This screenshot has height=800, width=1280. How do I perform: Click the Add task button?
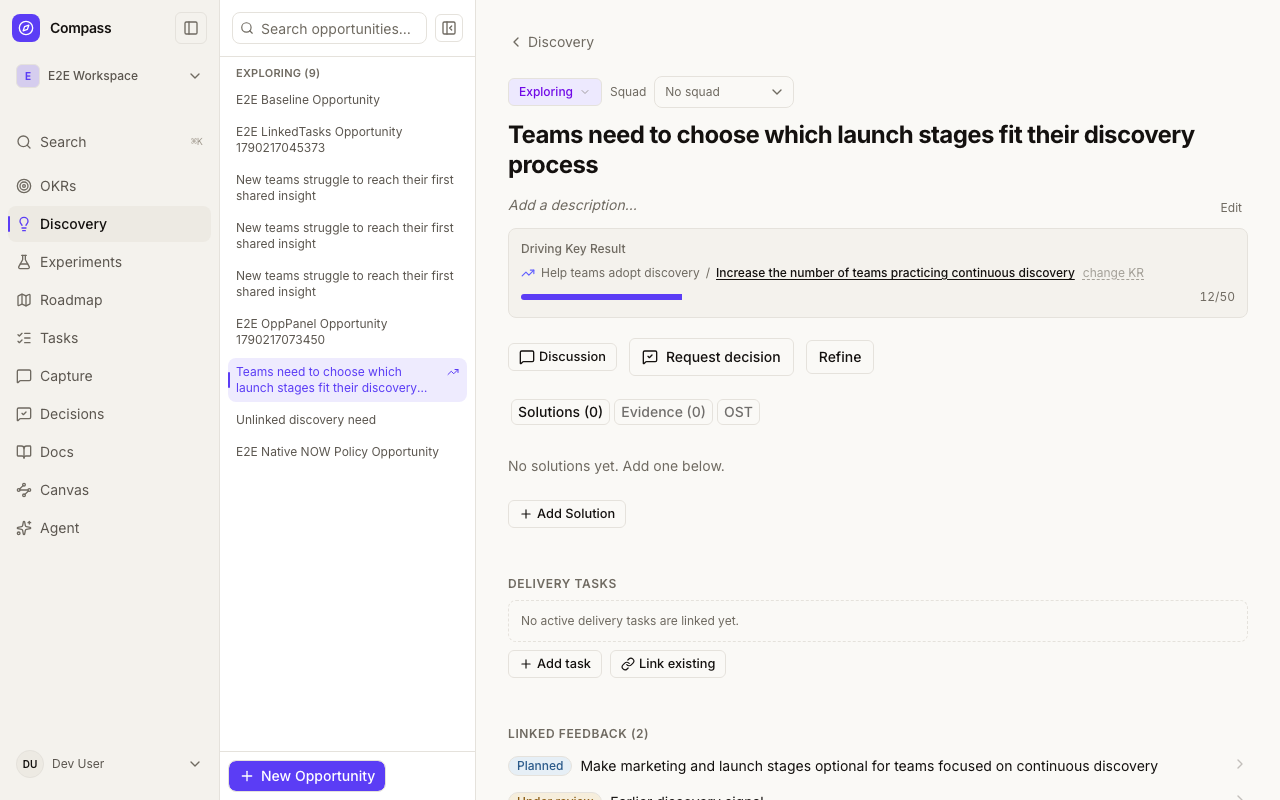[x=555, y=664]
